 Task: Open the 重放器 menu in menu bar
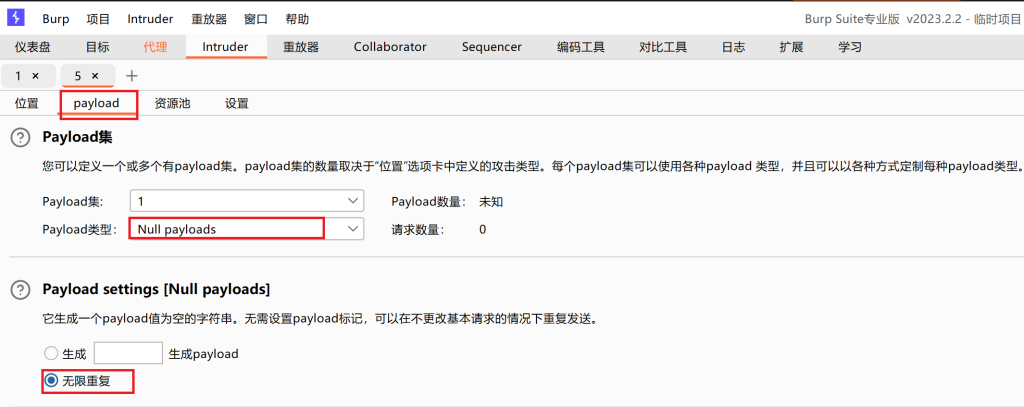point(209,19)
